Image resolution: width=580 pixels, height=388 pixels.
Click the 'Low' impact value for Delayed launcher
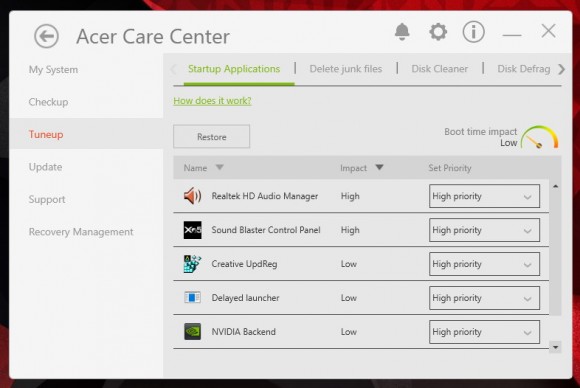[348, 298]
